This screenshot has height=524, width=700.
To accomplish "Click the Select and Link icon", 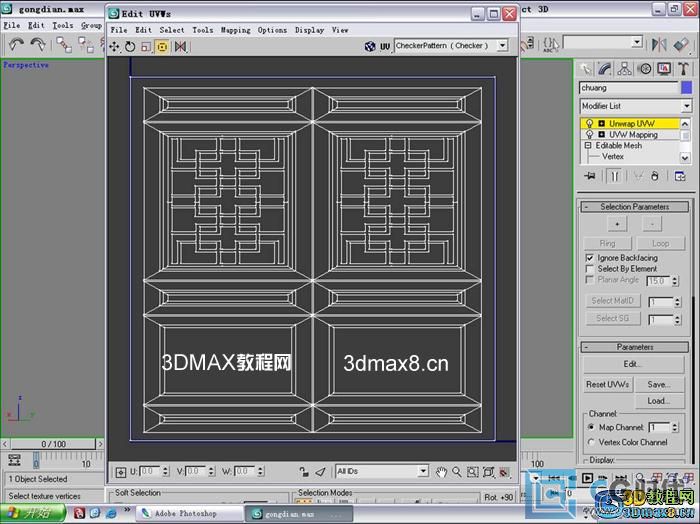I will (64, 45).
